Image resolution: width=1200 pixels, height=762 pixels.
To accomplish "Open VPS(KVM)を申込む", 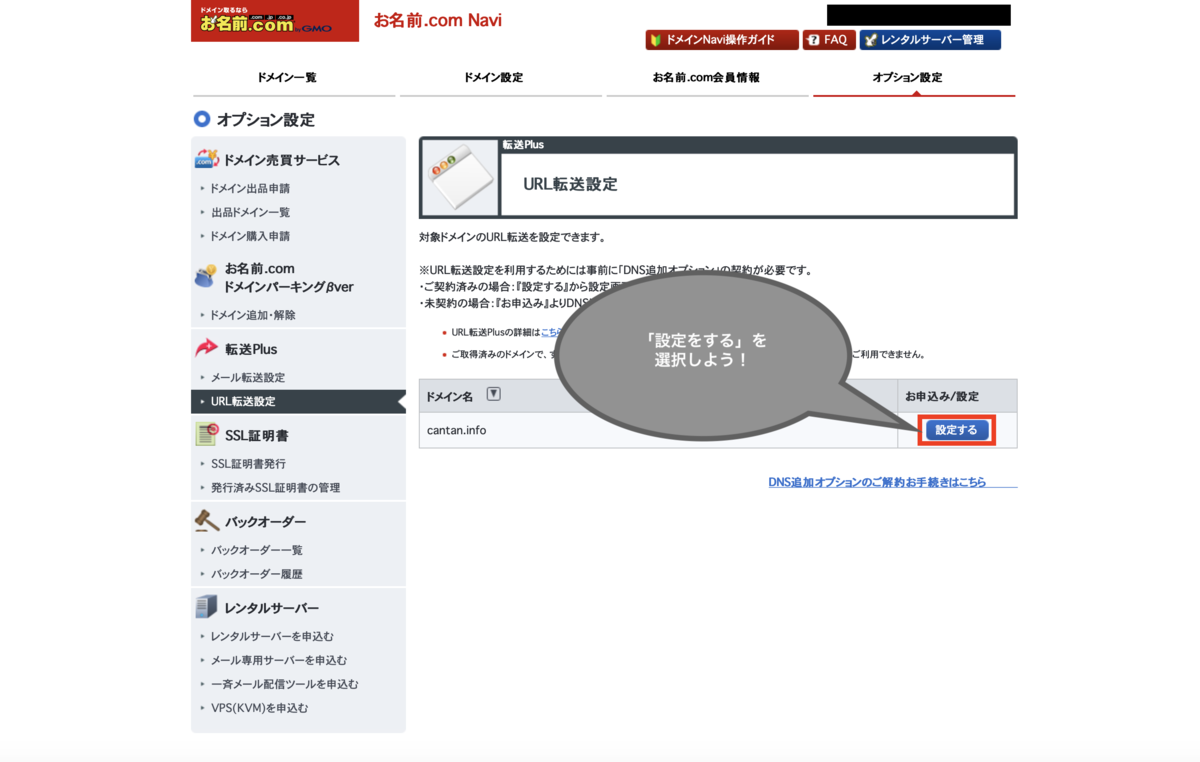I will 259,708.
